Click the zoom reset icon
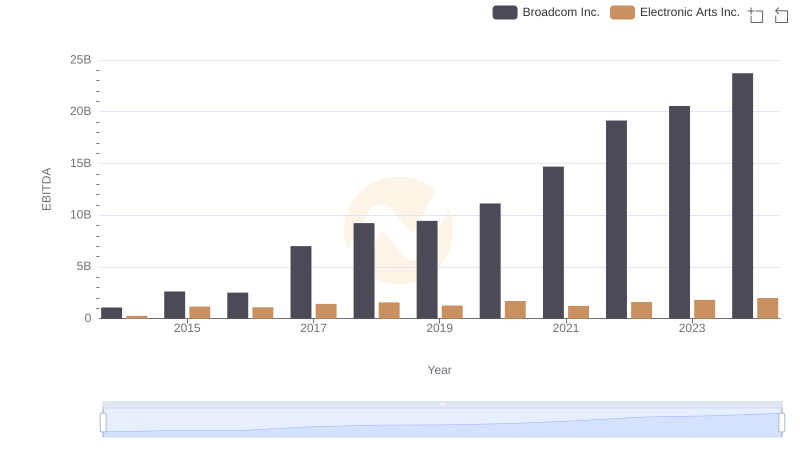 781,15
